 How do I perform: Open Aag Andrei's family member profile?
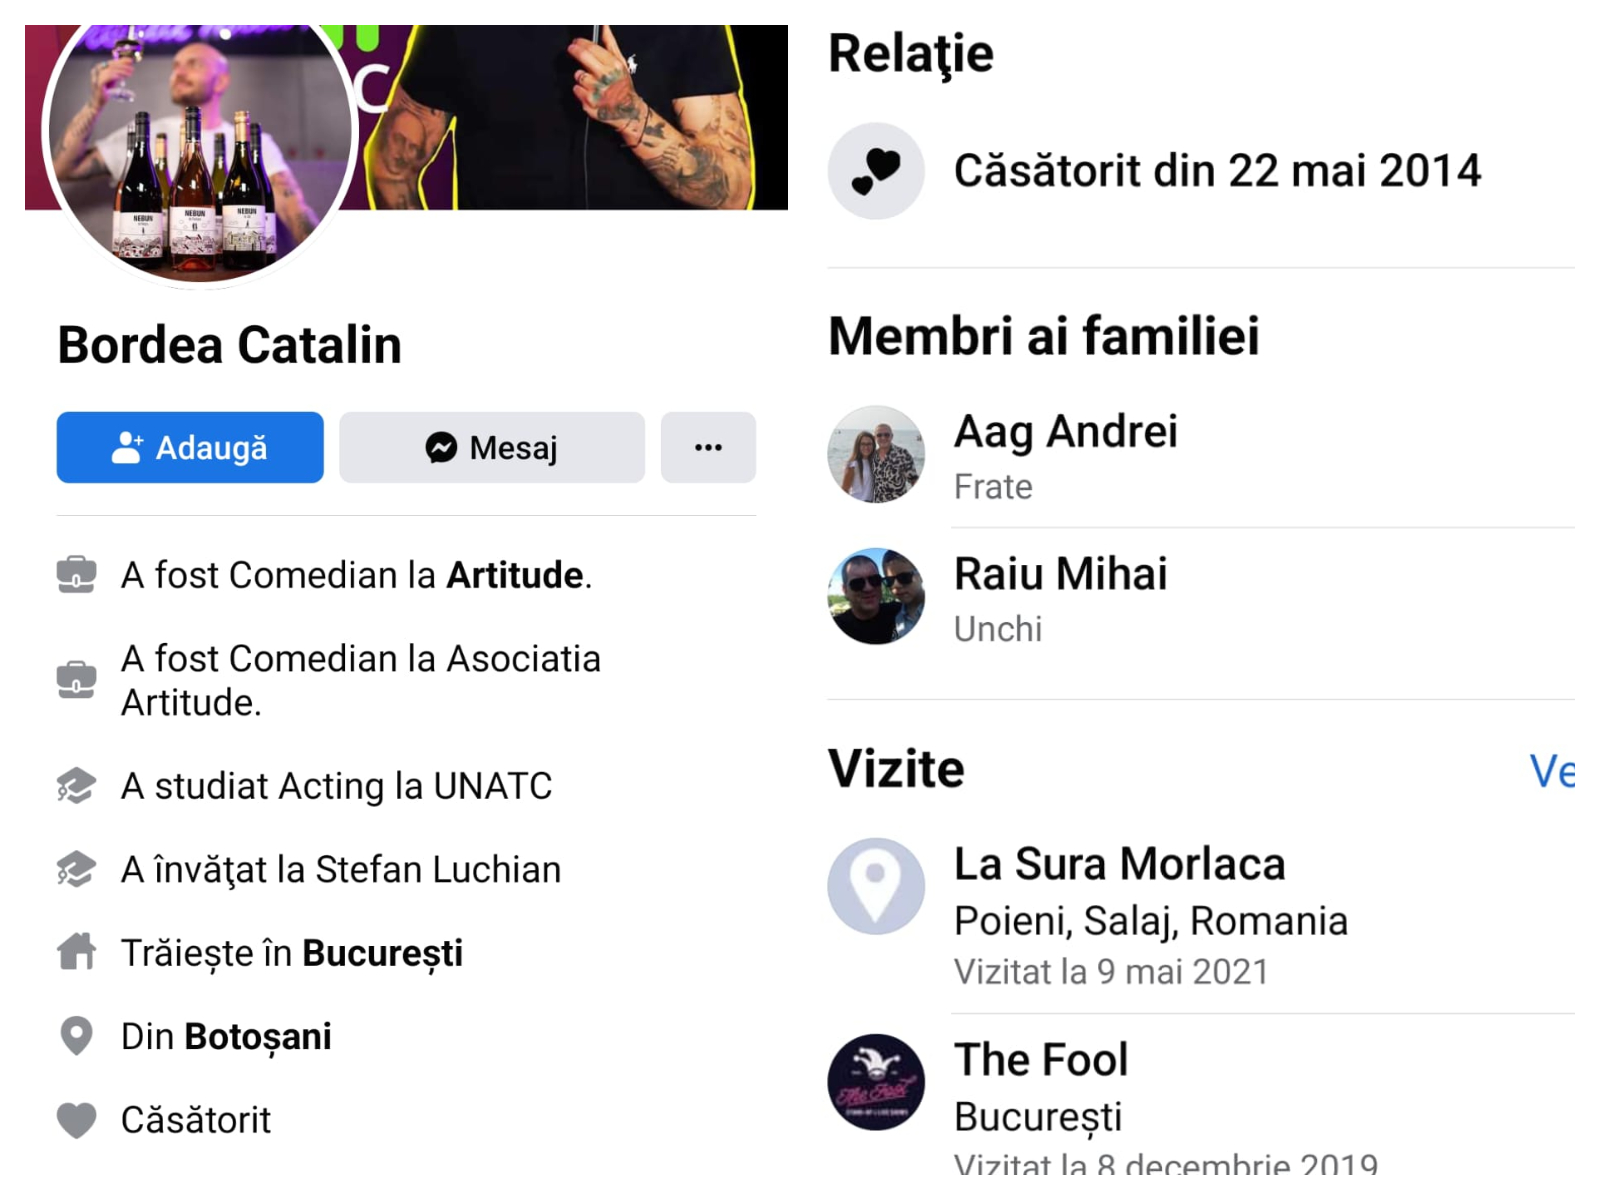[1065, 432]
